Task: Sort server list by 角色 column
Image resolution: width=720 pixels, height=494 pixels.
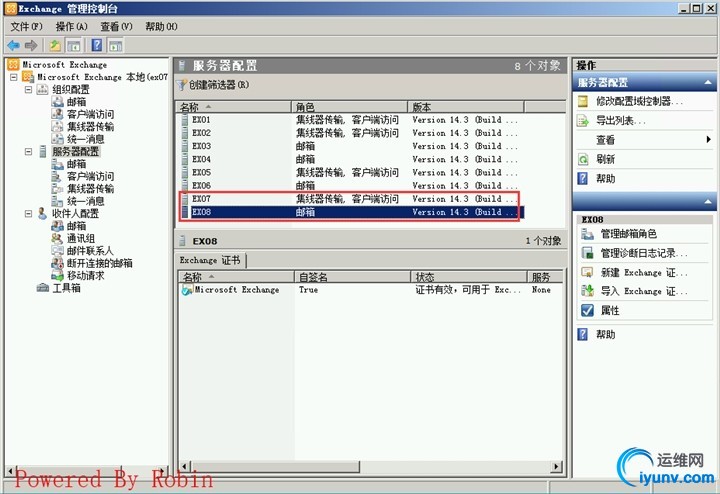Action: [349, 107]
